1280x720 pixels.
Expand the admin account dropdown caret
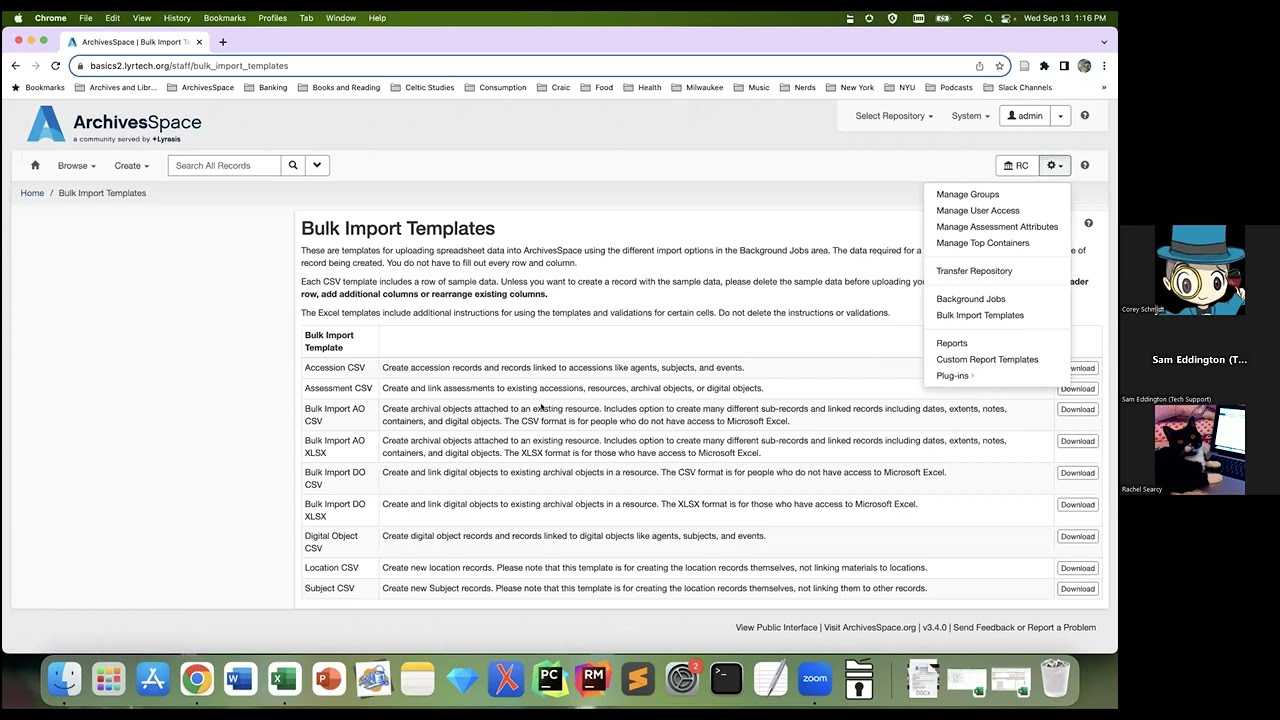[1060, 116]
